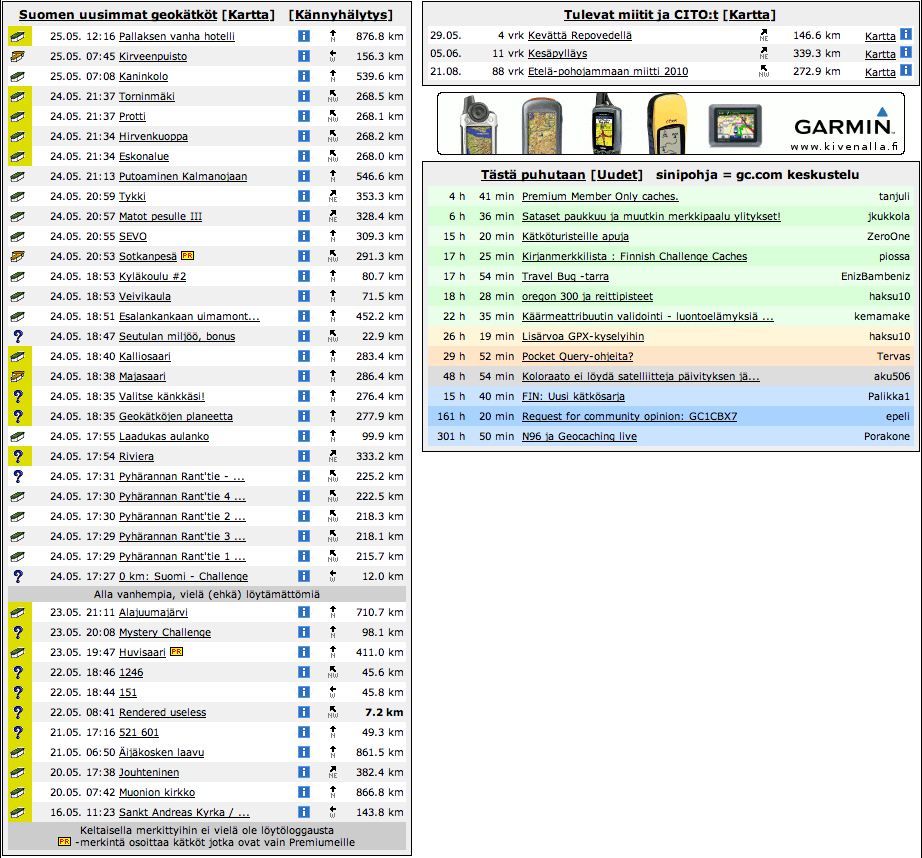Viewport: 922px width, 858px height.
Task: Open Premium Member Only caches thread
Action: click(600, 196)
